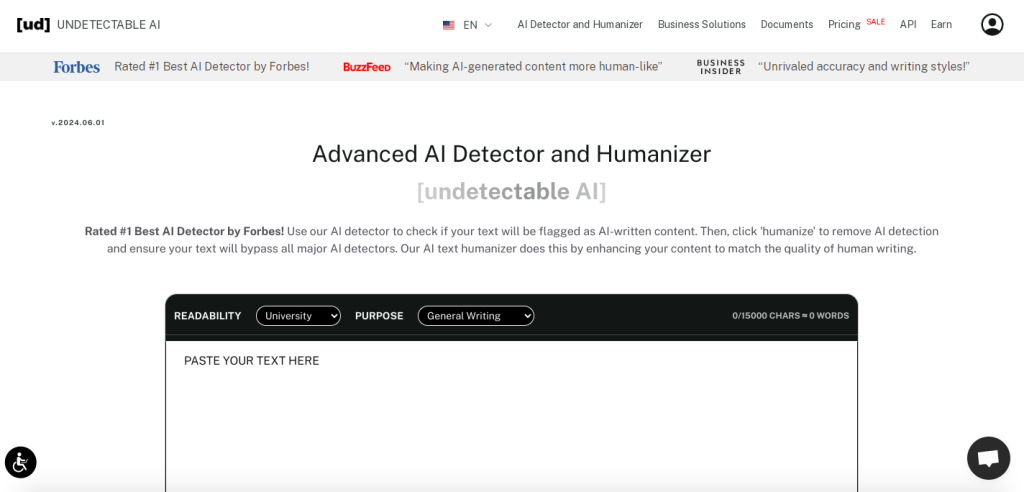1024x492 pixels.
Task: Go to Business Solutions menu item
Action: pyautogui.click(x=701, y=25)
